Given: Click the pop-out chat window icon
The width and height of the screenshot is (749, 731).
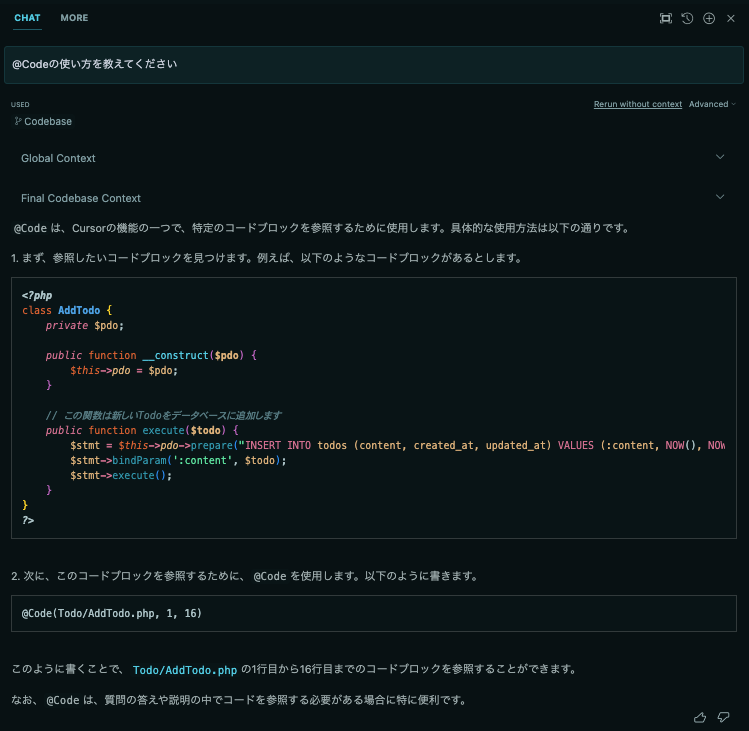Looking at the screenshot, I should 665,19.
